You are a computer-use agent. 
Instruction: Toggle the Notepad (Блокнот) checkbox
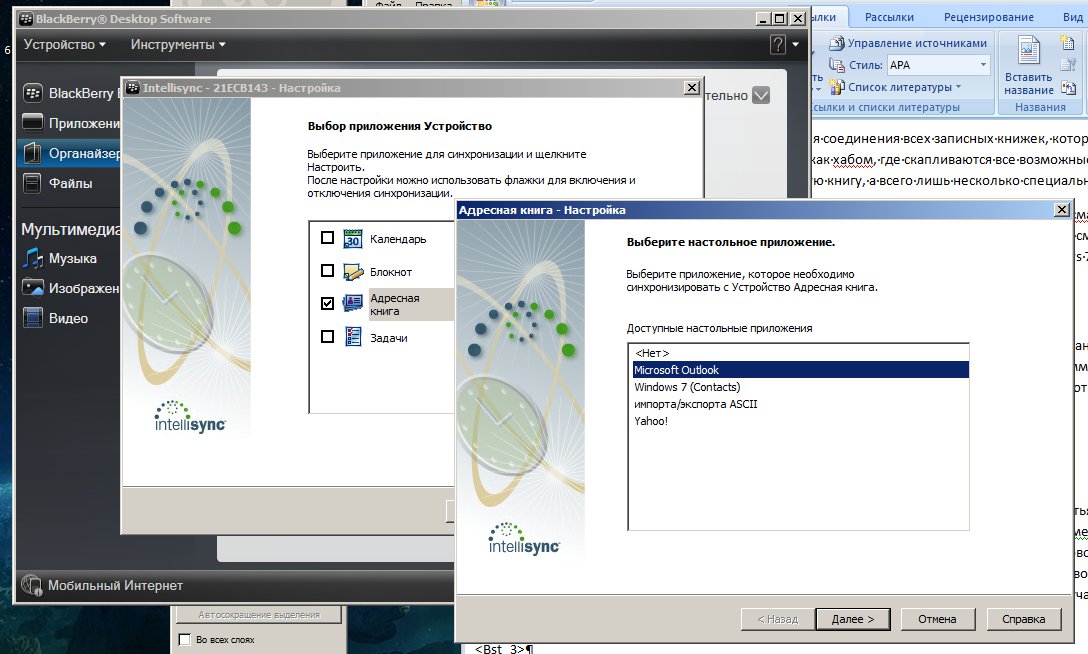(x=327, y=271)
